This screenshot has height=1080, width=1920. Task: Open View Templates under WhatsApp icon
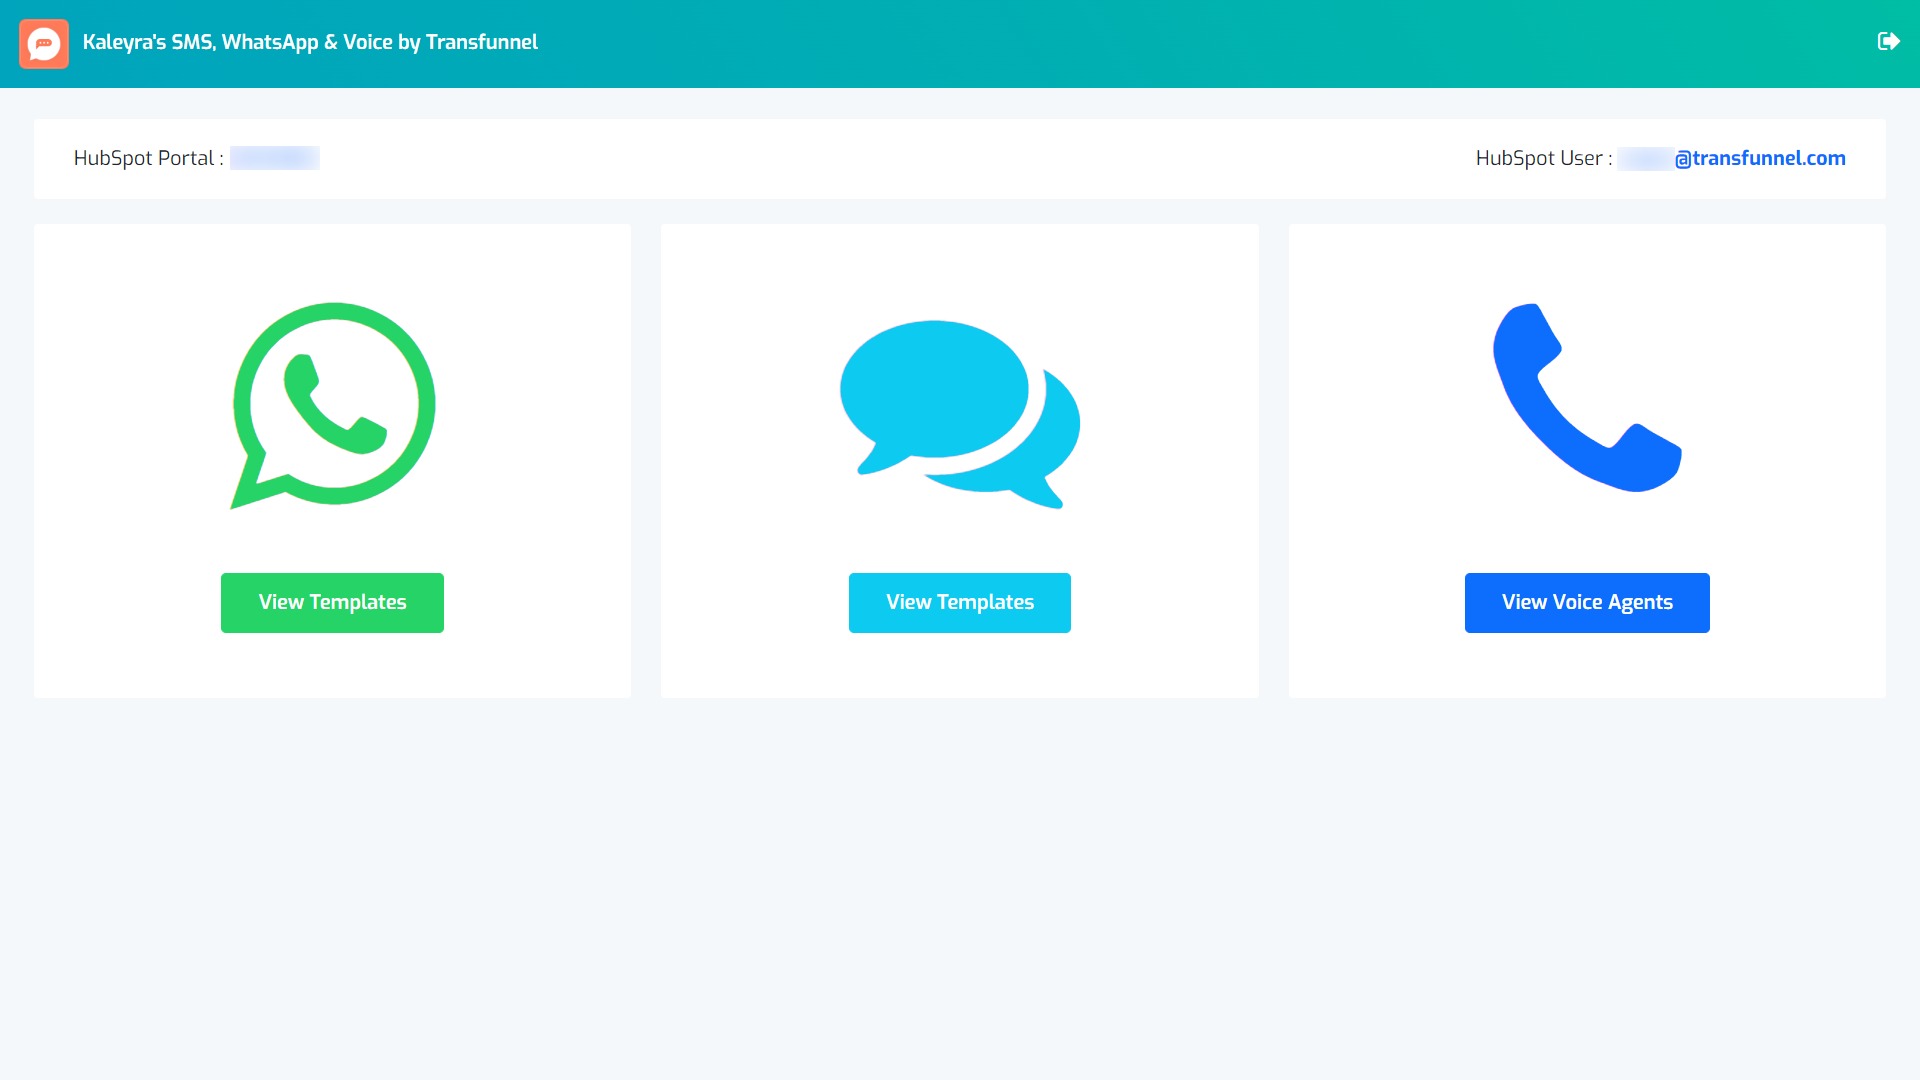[x=332, y=602]
